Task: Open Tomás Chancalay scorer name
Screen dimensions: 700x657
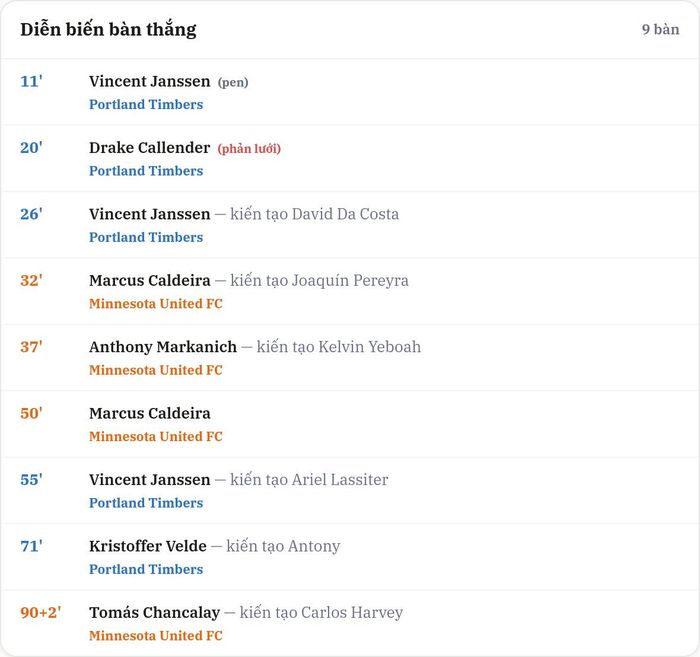Action: point(154,612)
